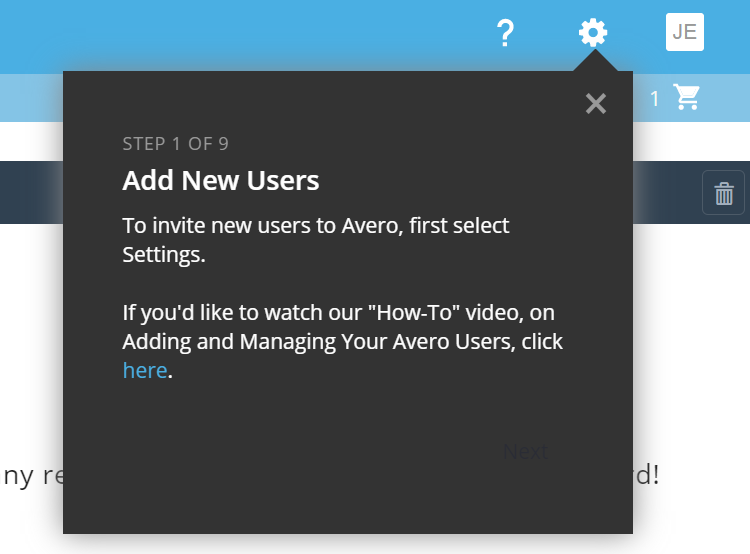Click the cart item count "1"
Image resolution: width=750 pixels, height=554 pixels.
(x=655, y=98)
